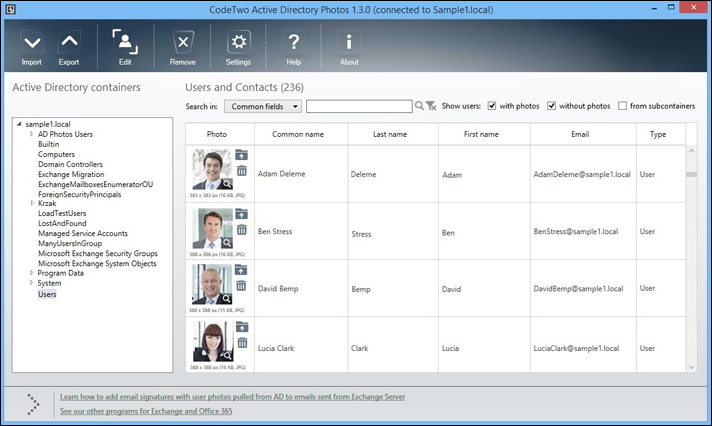Zoom Ben Stress photo magnifier
This screenshot has width=712, height=426.
tap(226, 242)
